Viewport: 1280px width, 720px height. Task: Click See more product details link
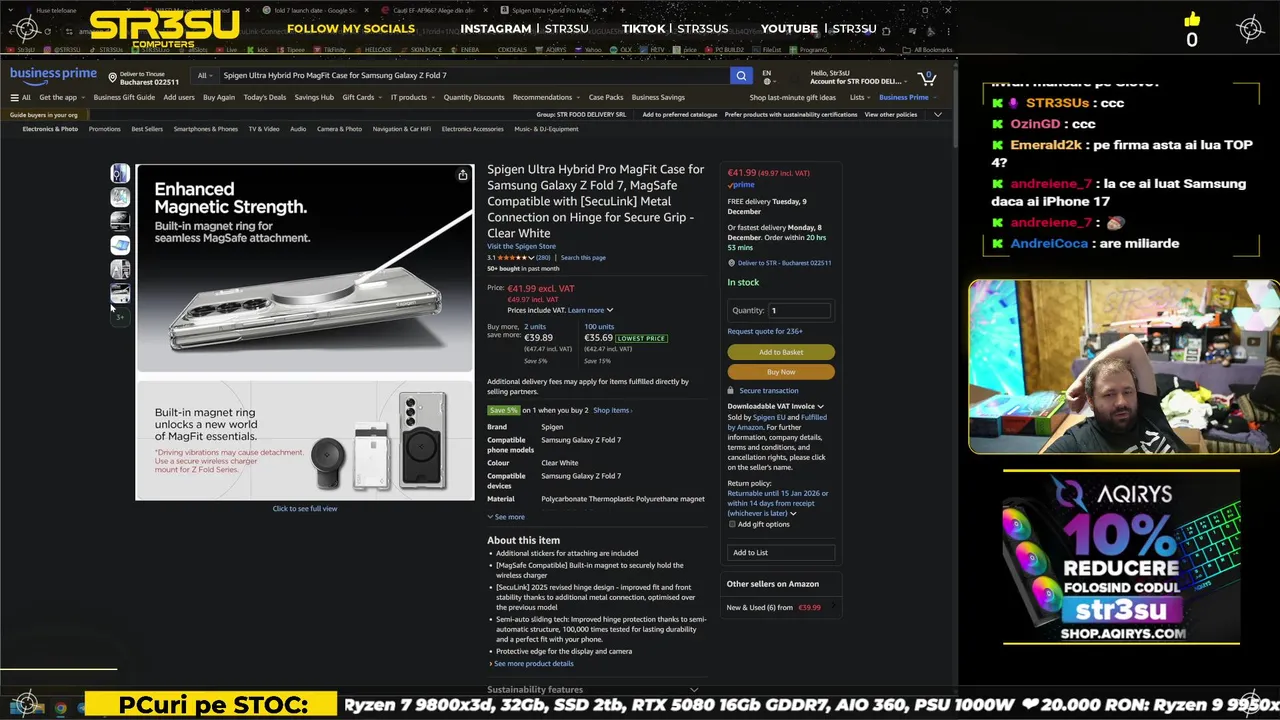click(x=533, y=663)
